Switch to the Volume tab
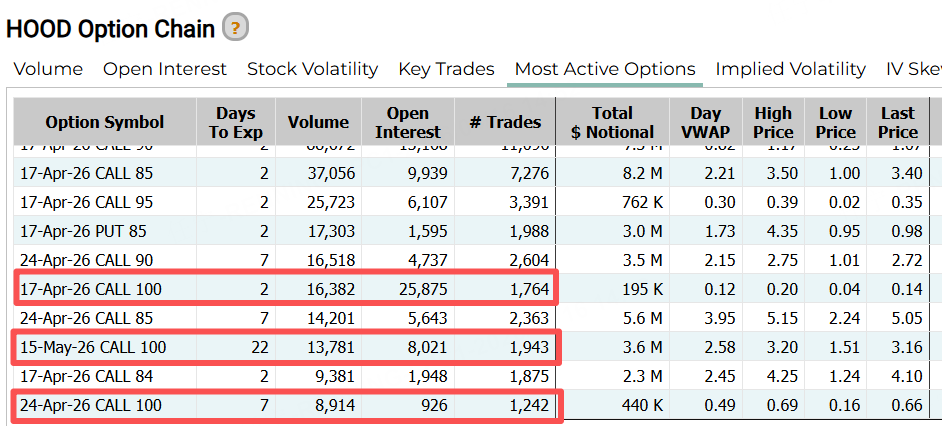 48,69
